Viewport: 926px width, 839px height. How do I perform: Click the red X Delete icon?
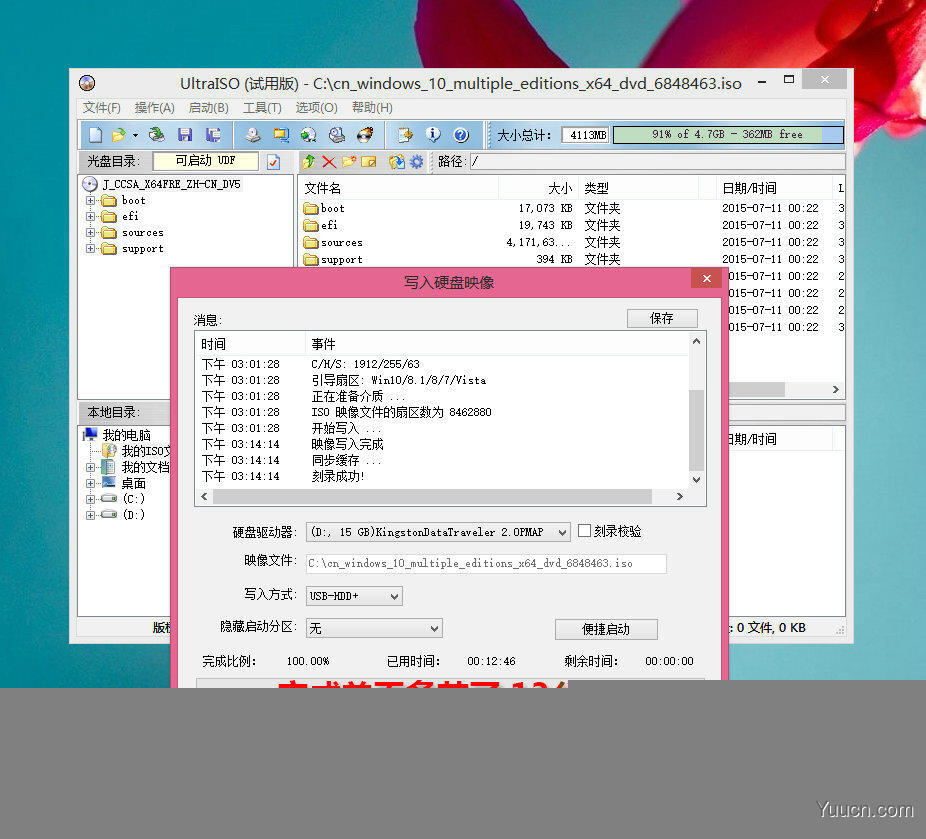329,161
